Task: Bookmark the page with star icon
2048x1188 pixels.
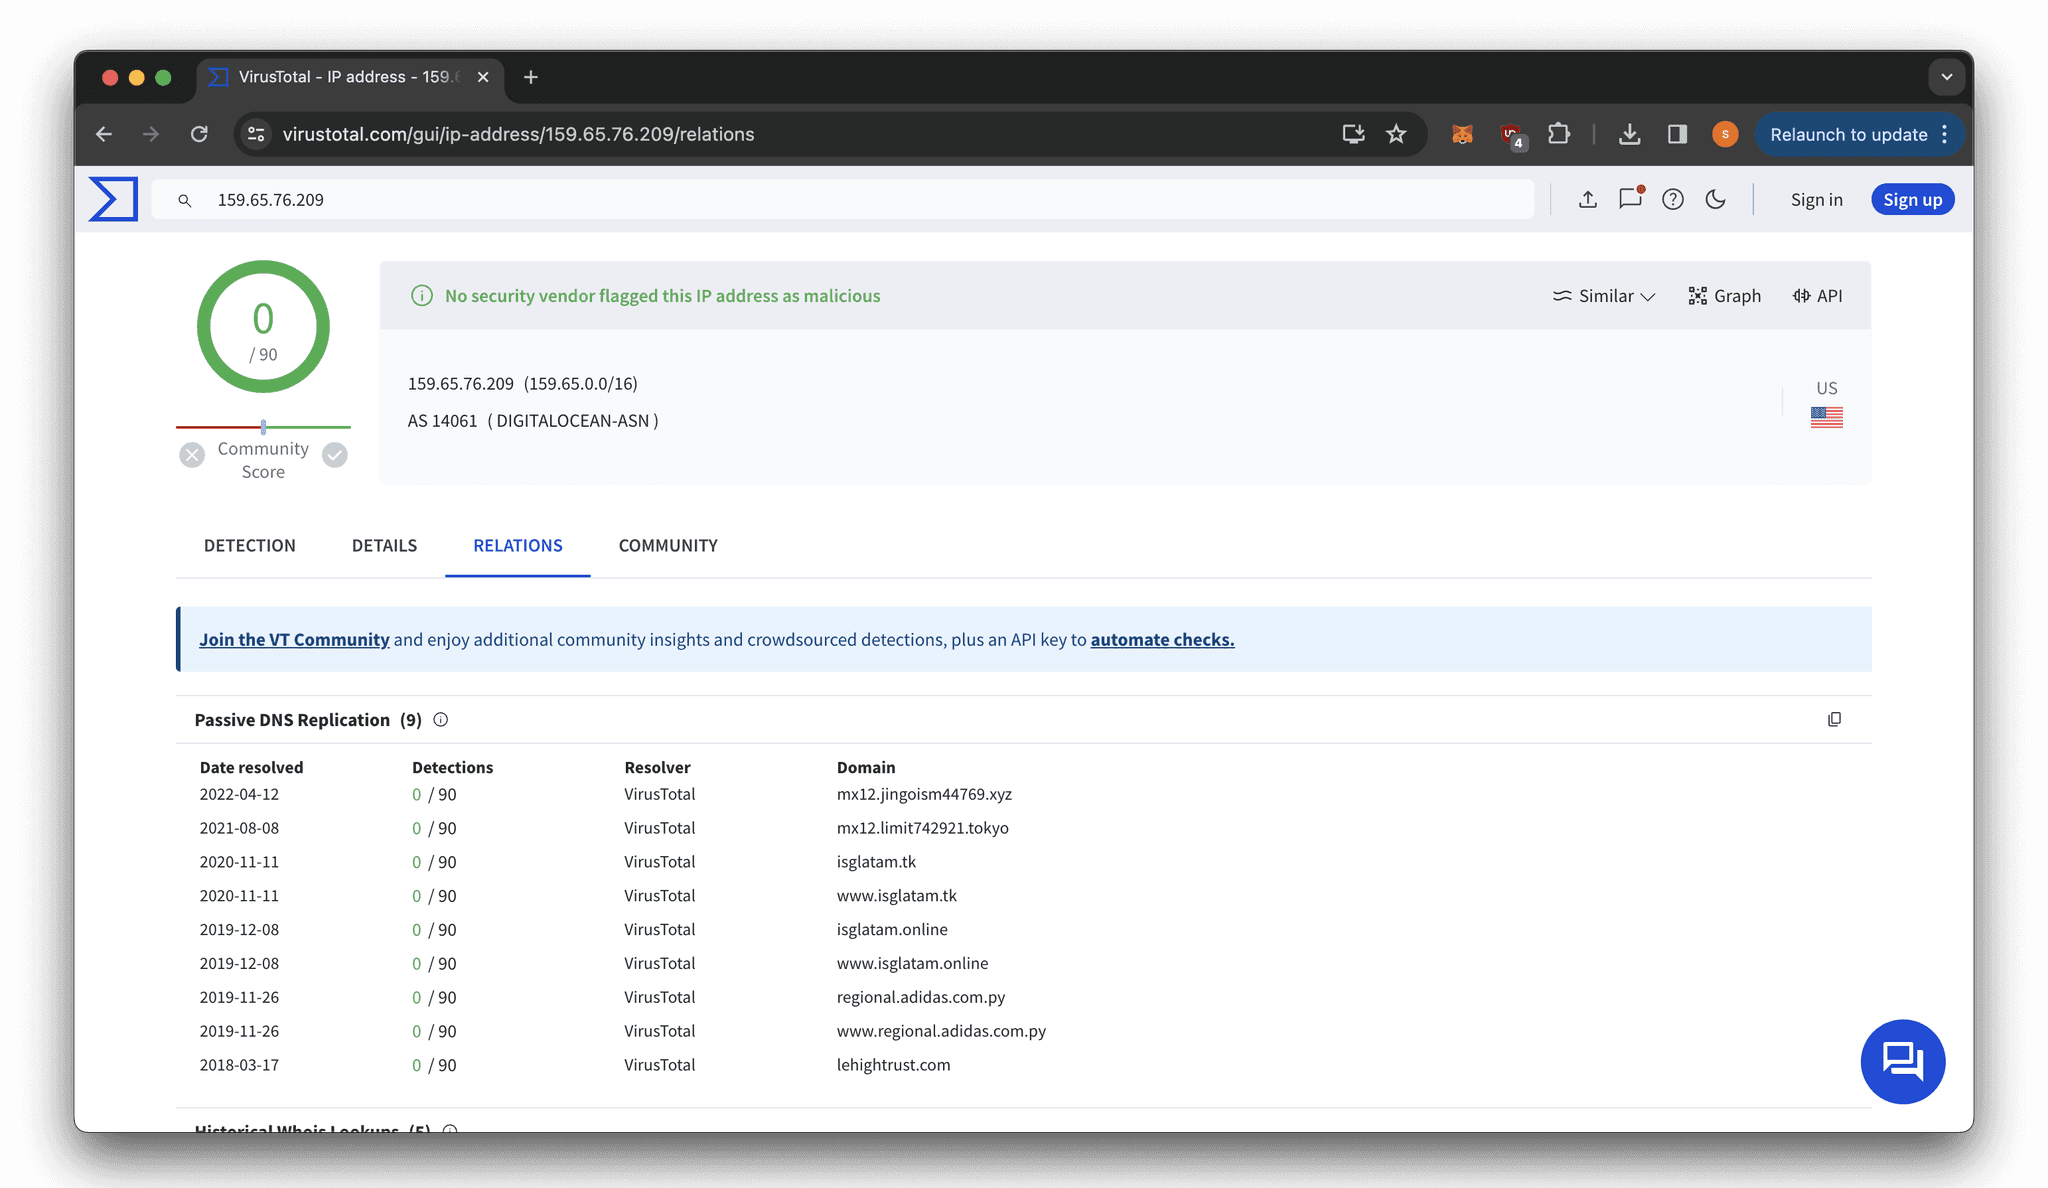Action: point(1396,134)
